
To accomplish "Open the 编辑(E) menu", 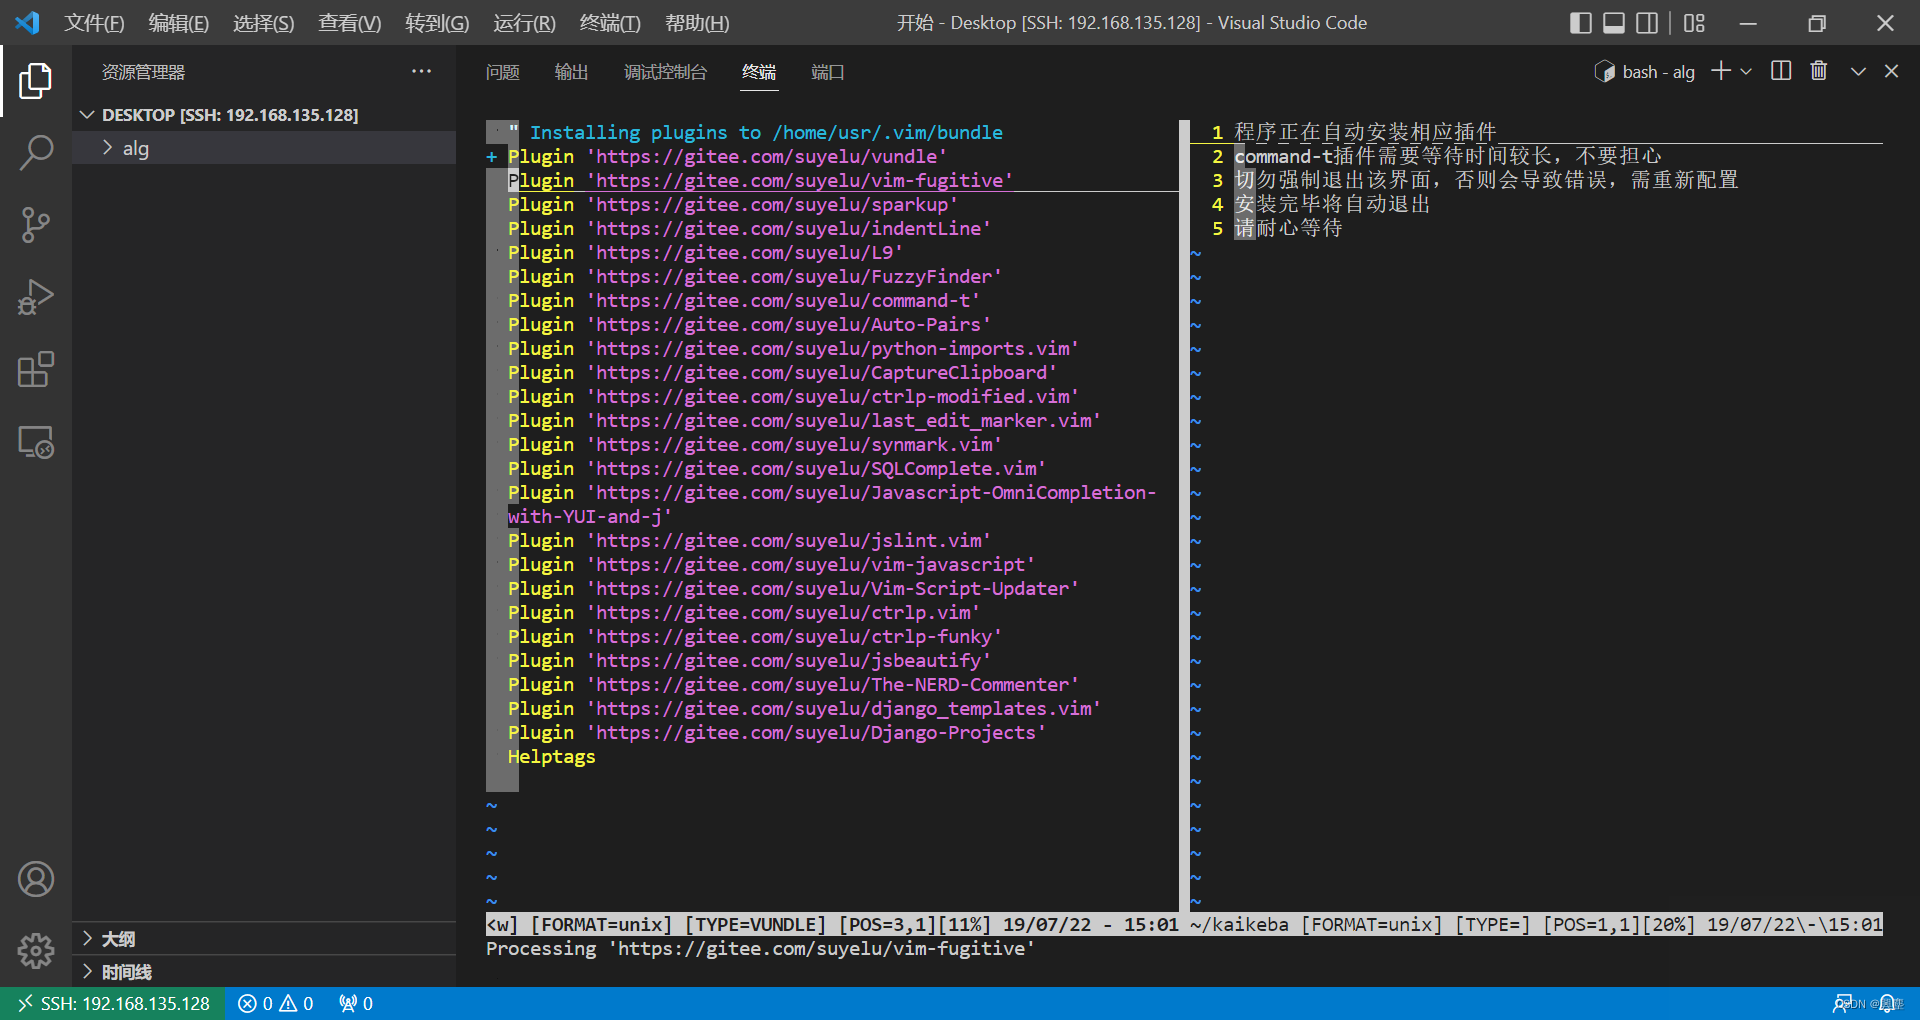I will pos(179,23).
